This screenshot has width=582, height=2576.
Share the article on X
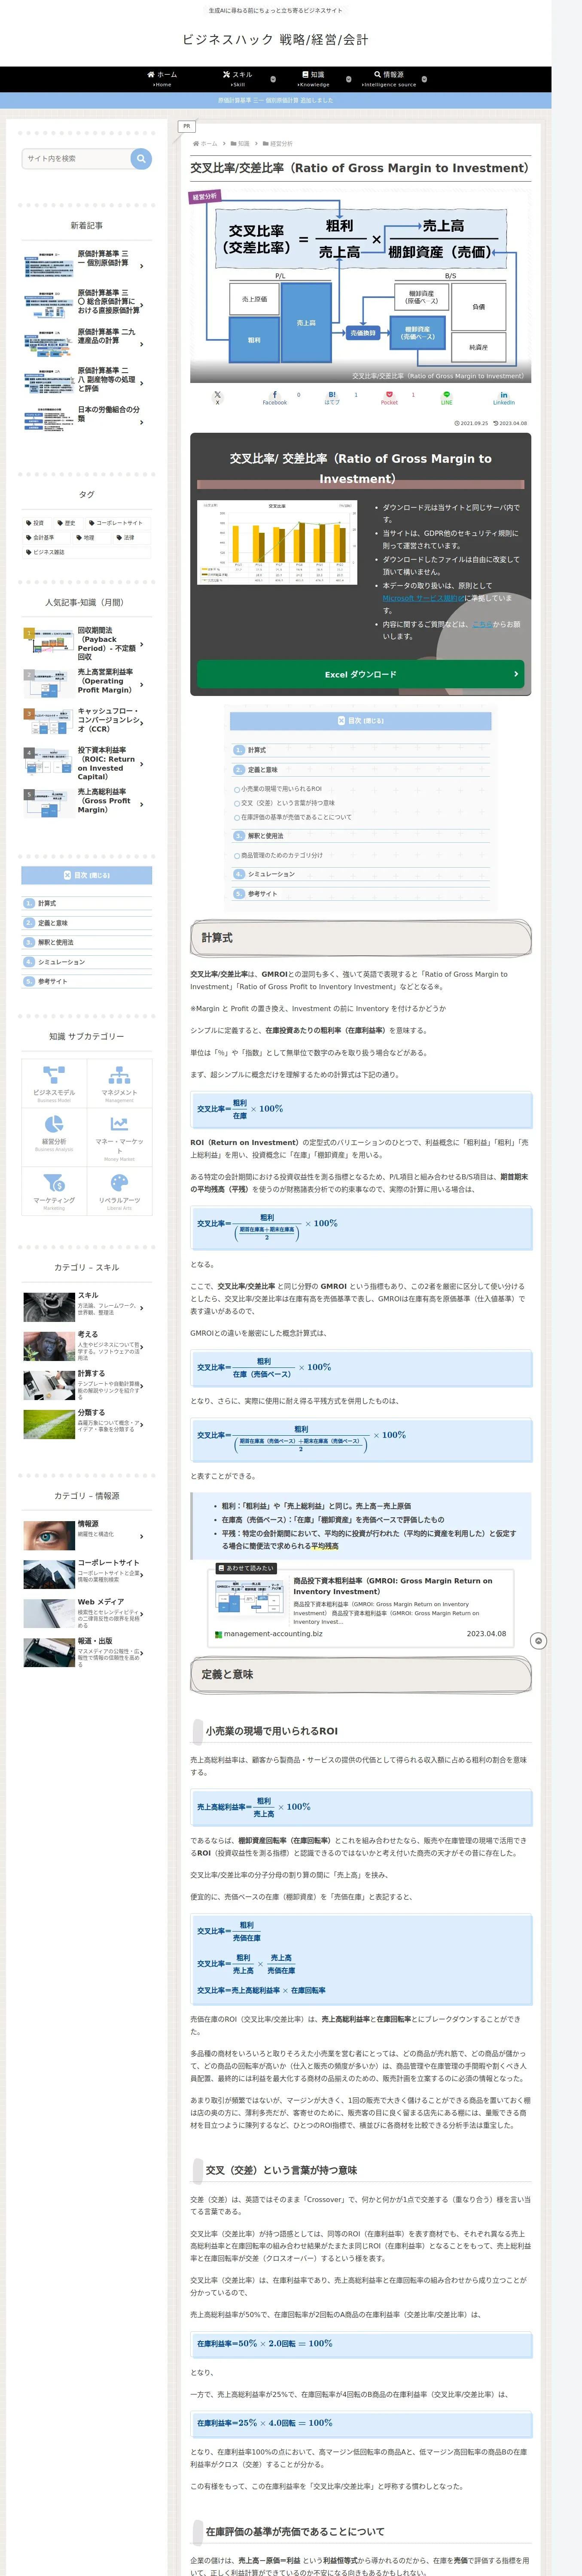coord(217,397)
